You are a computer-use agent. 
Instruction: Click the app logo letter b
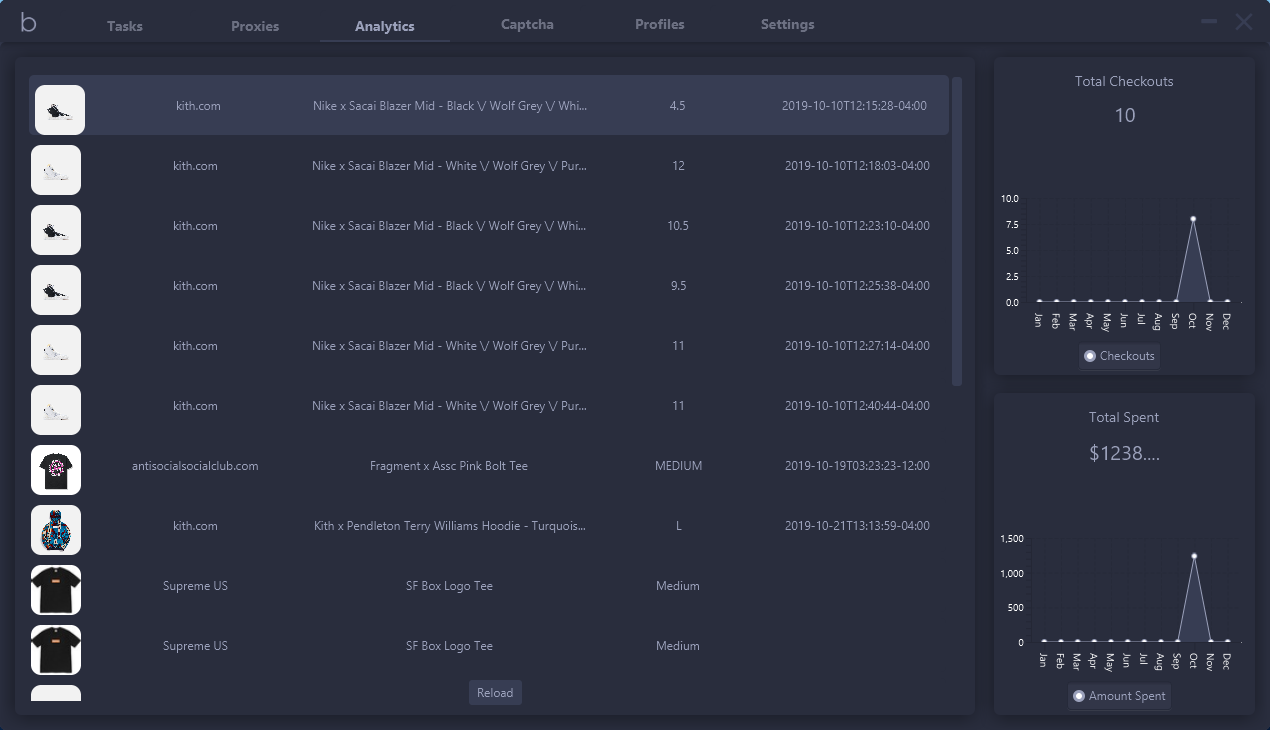(28, 22)
